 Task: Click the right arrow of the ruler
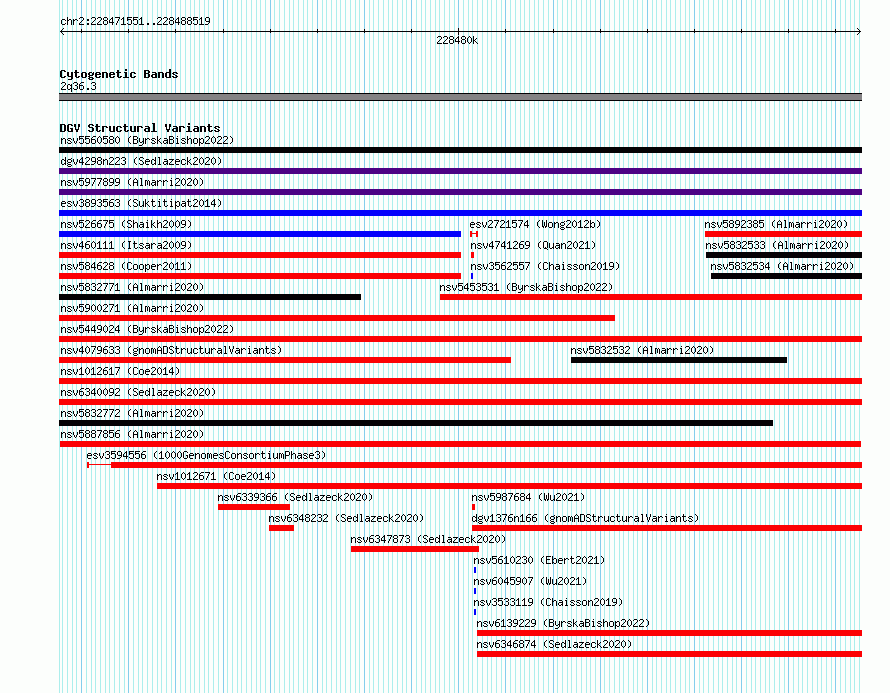[x=859, y=31]
